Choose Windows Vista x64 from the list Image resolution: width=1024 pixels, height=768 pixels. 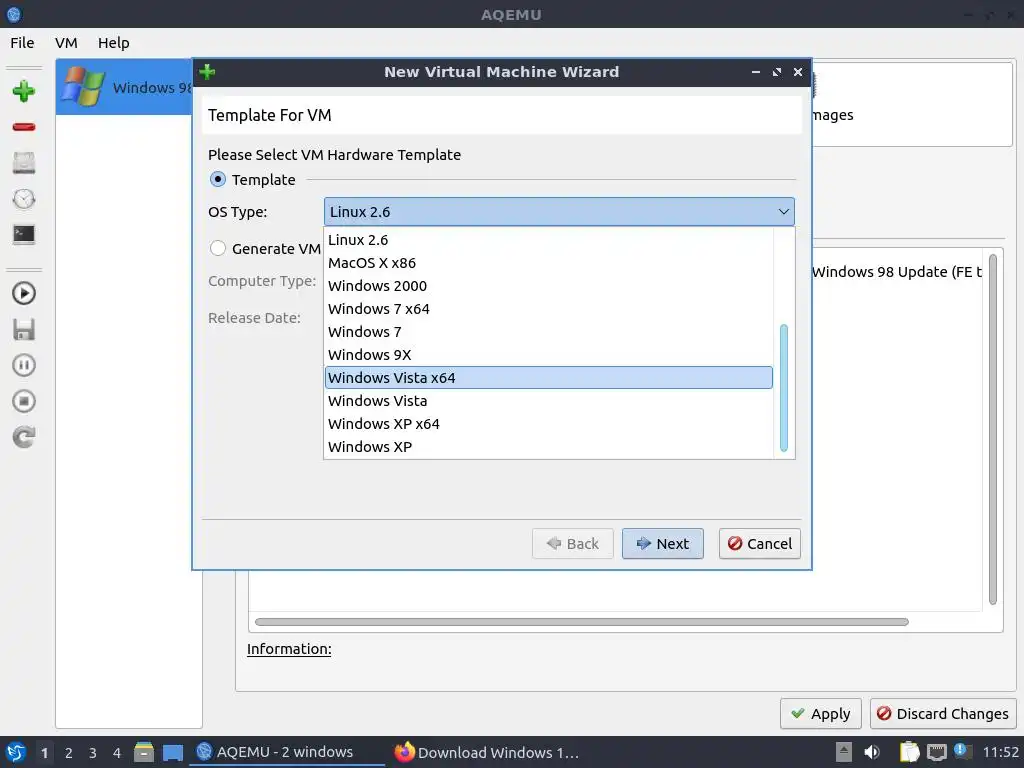[549, 377]
